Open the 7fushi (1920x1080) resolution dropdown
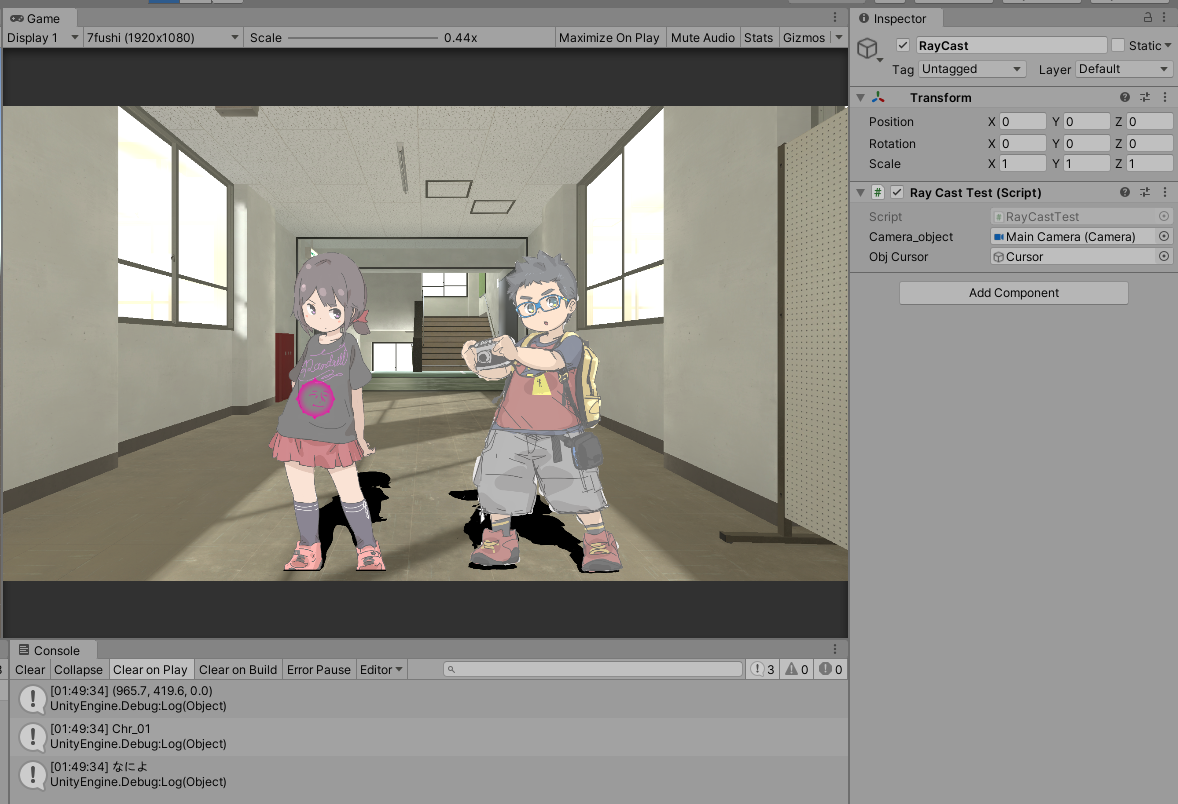 162,38
